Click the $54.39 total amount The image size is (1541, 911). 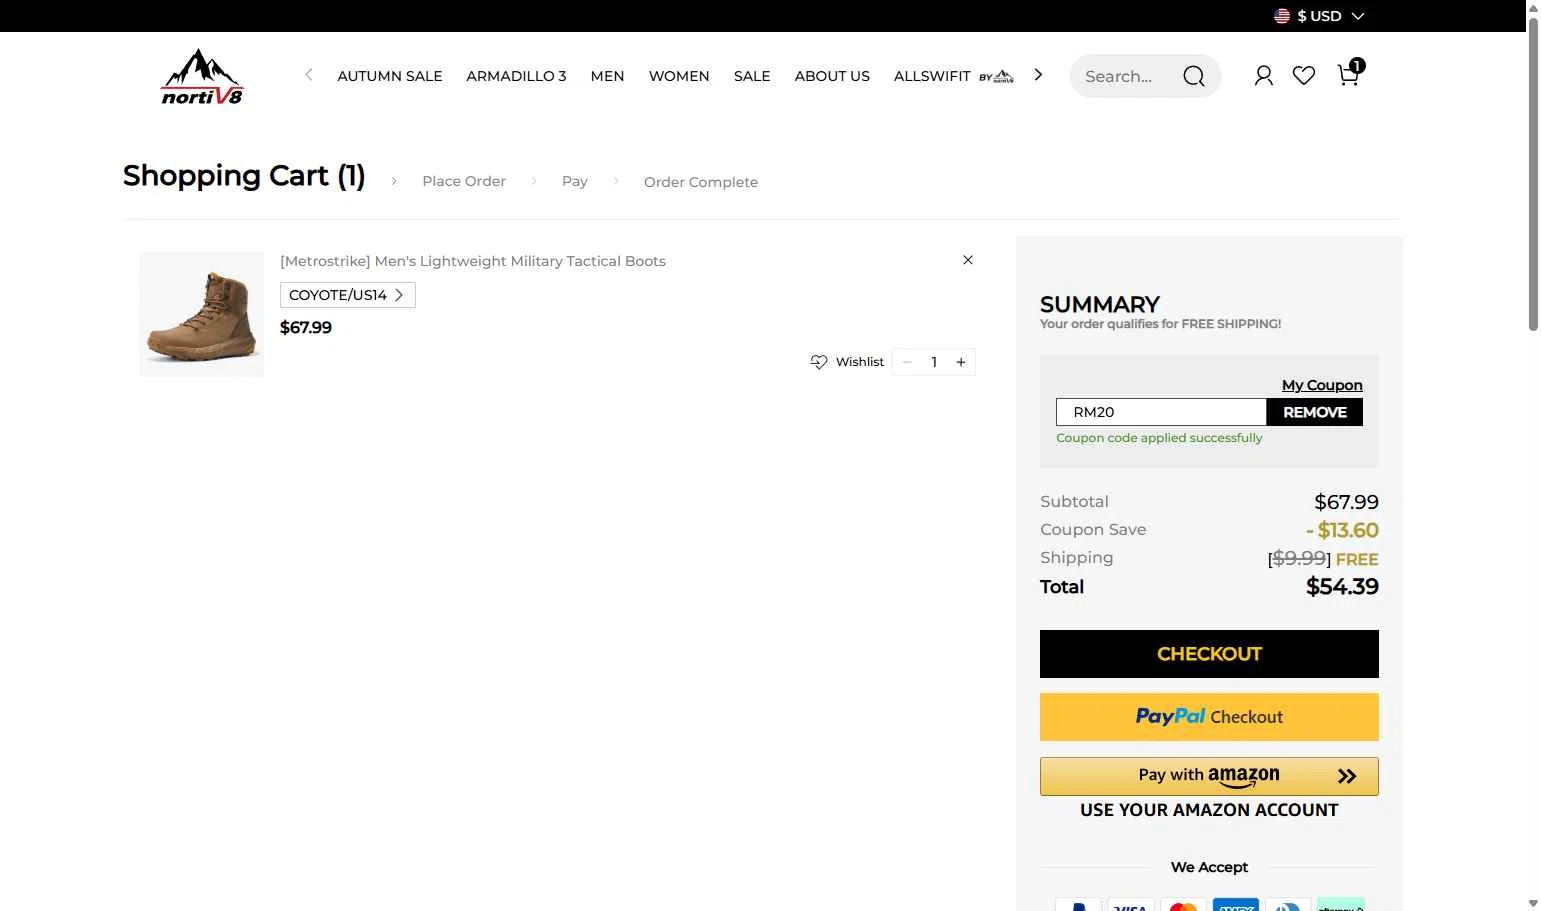click(x=1342, y=587)
